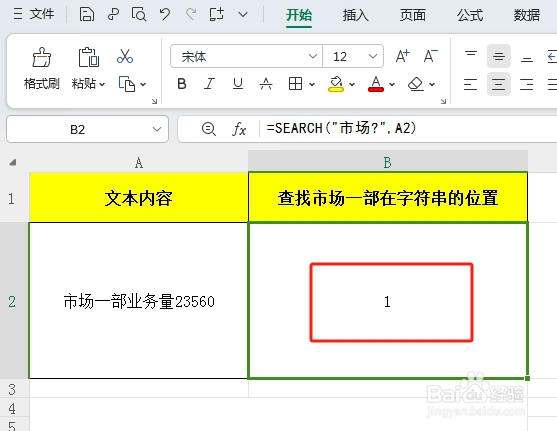Image resolution: width=557 pixels, height=431 pixels.
Task: Switch to the 页面 tab
Action: click(412, 15)
